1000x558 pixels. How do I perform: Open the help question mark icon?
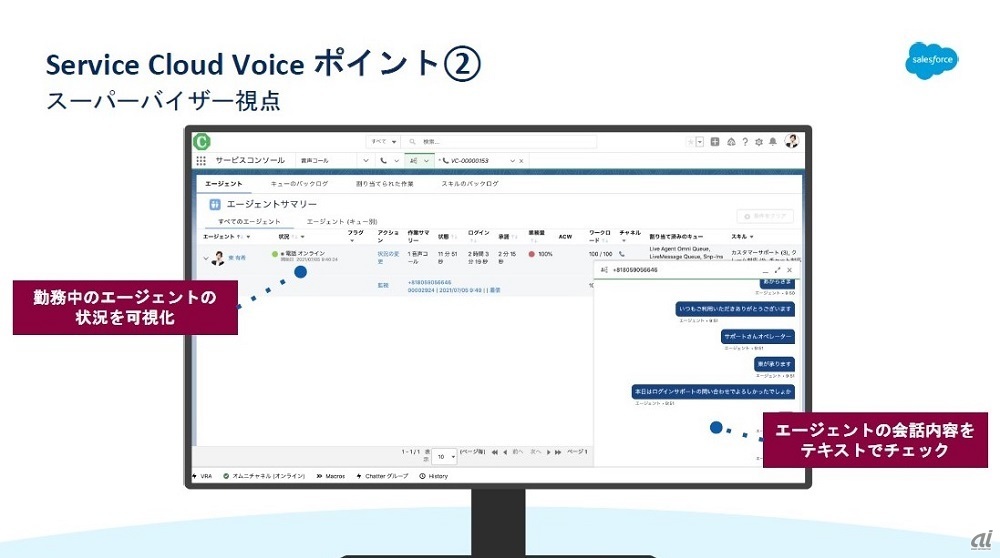point(745,142)
